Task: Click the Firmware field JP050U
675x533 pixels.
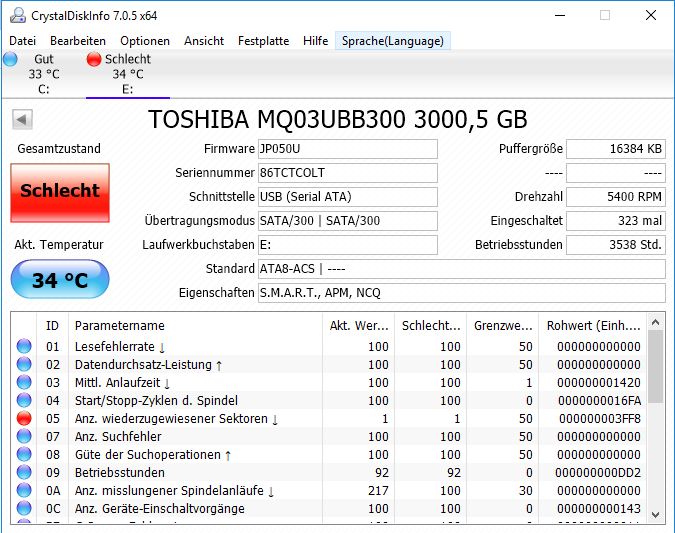Action: (x=347, y=149)
